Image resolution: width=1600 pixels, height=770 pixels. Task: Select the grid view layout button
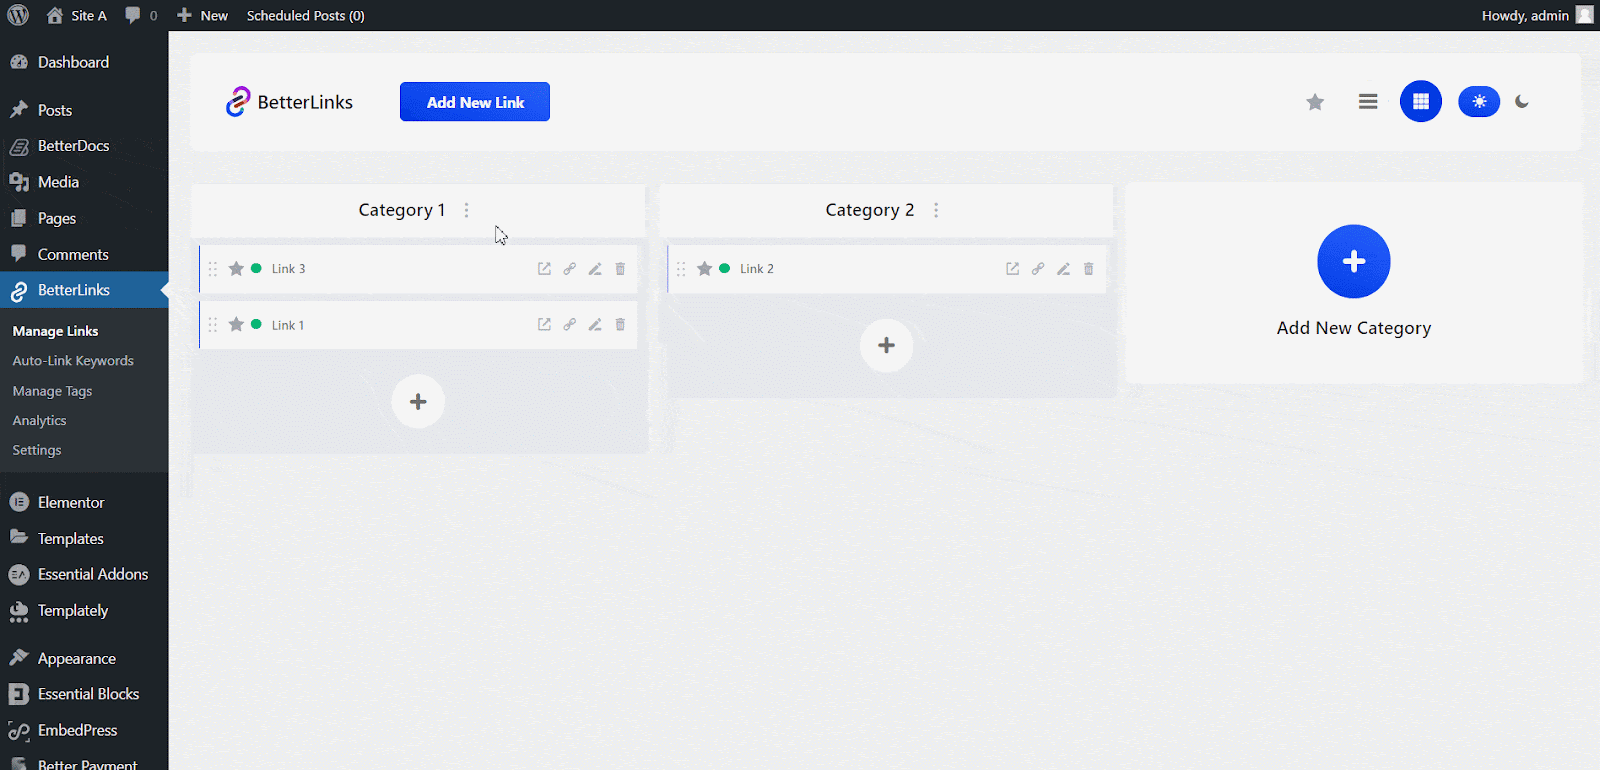pos(1420,102)
